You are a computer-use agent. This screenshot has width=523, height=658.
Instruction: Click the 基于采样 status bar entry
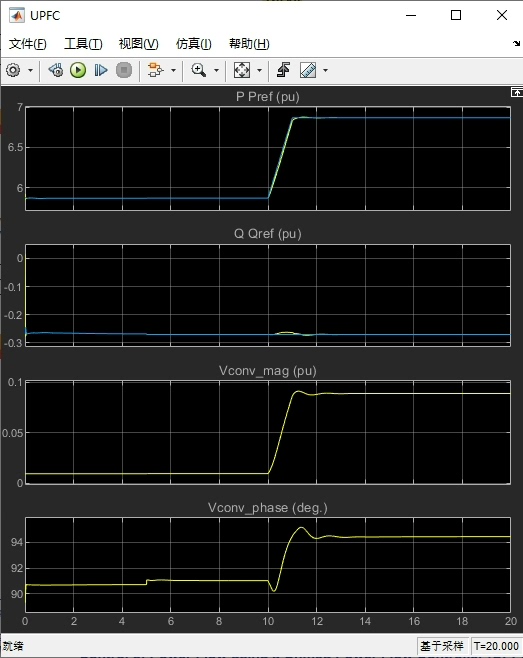click(442, 646)
